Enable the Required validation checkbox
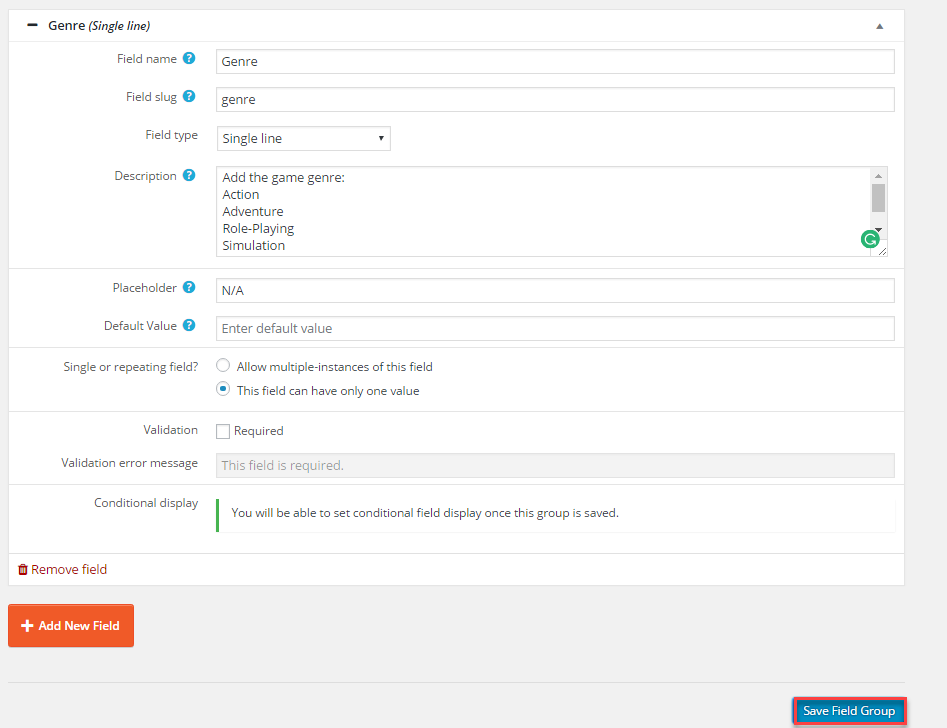The height and width of the screenshot is (728, 947). [223, 431]
